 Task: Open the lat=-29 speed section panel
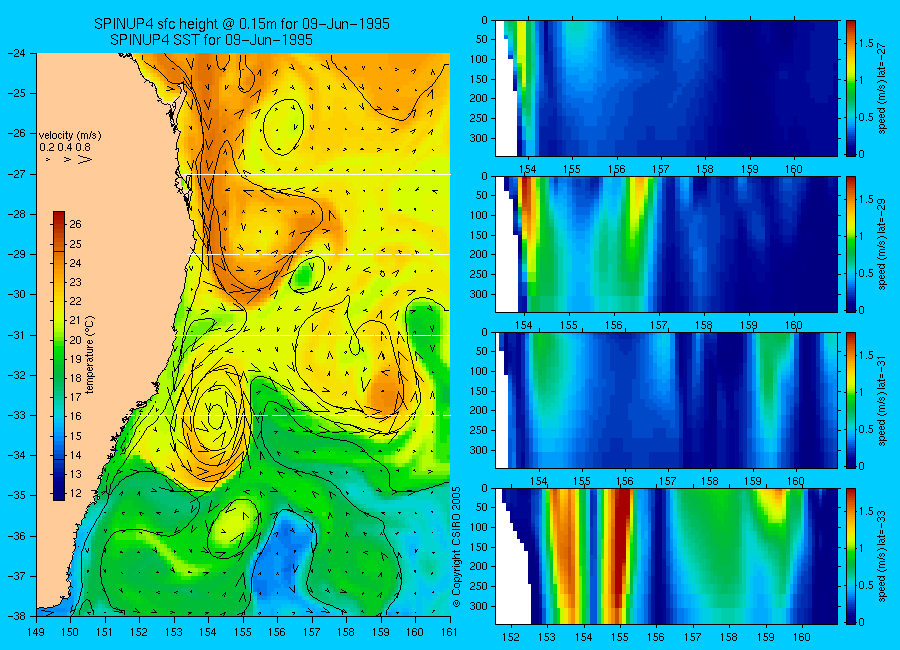tap(666, 244)
